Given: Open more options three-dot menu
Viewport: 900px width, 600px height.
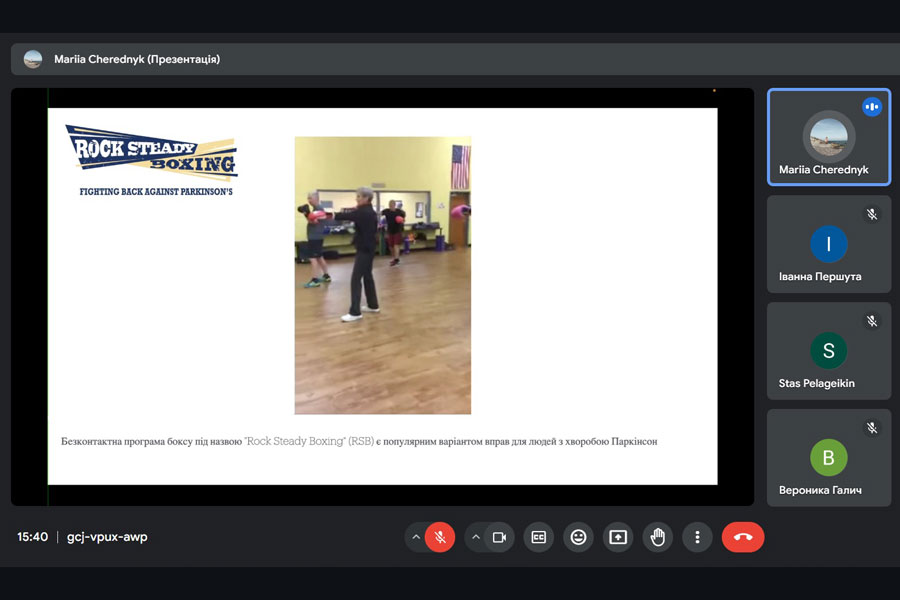Looking at the screenshot, I should pos(697,537).
